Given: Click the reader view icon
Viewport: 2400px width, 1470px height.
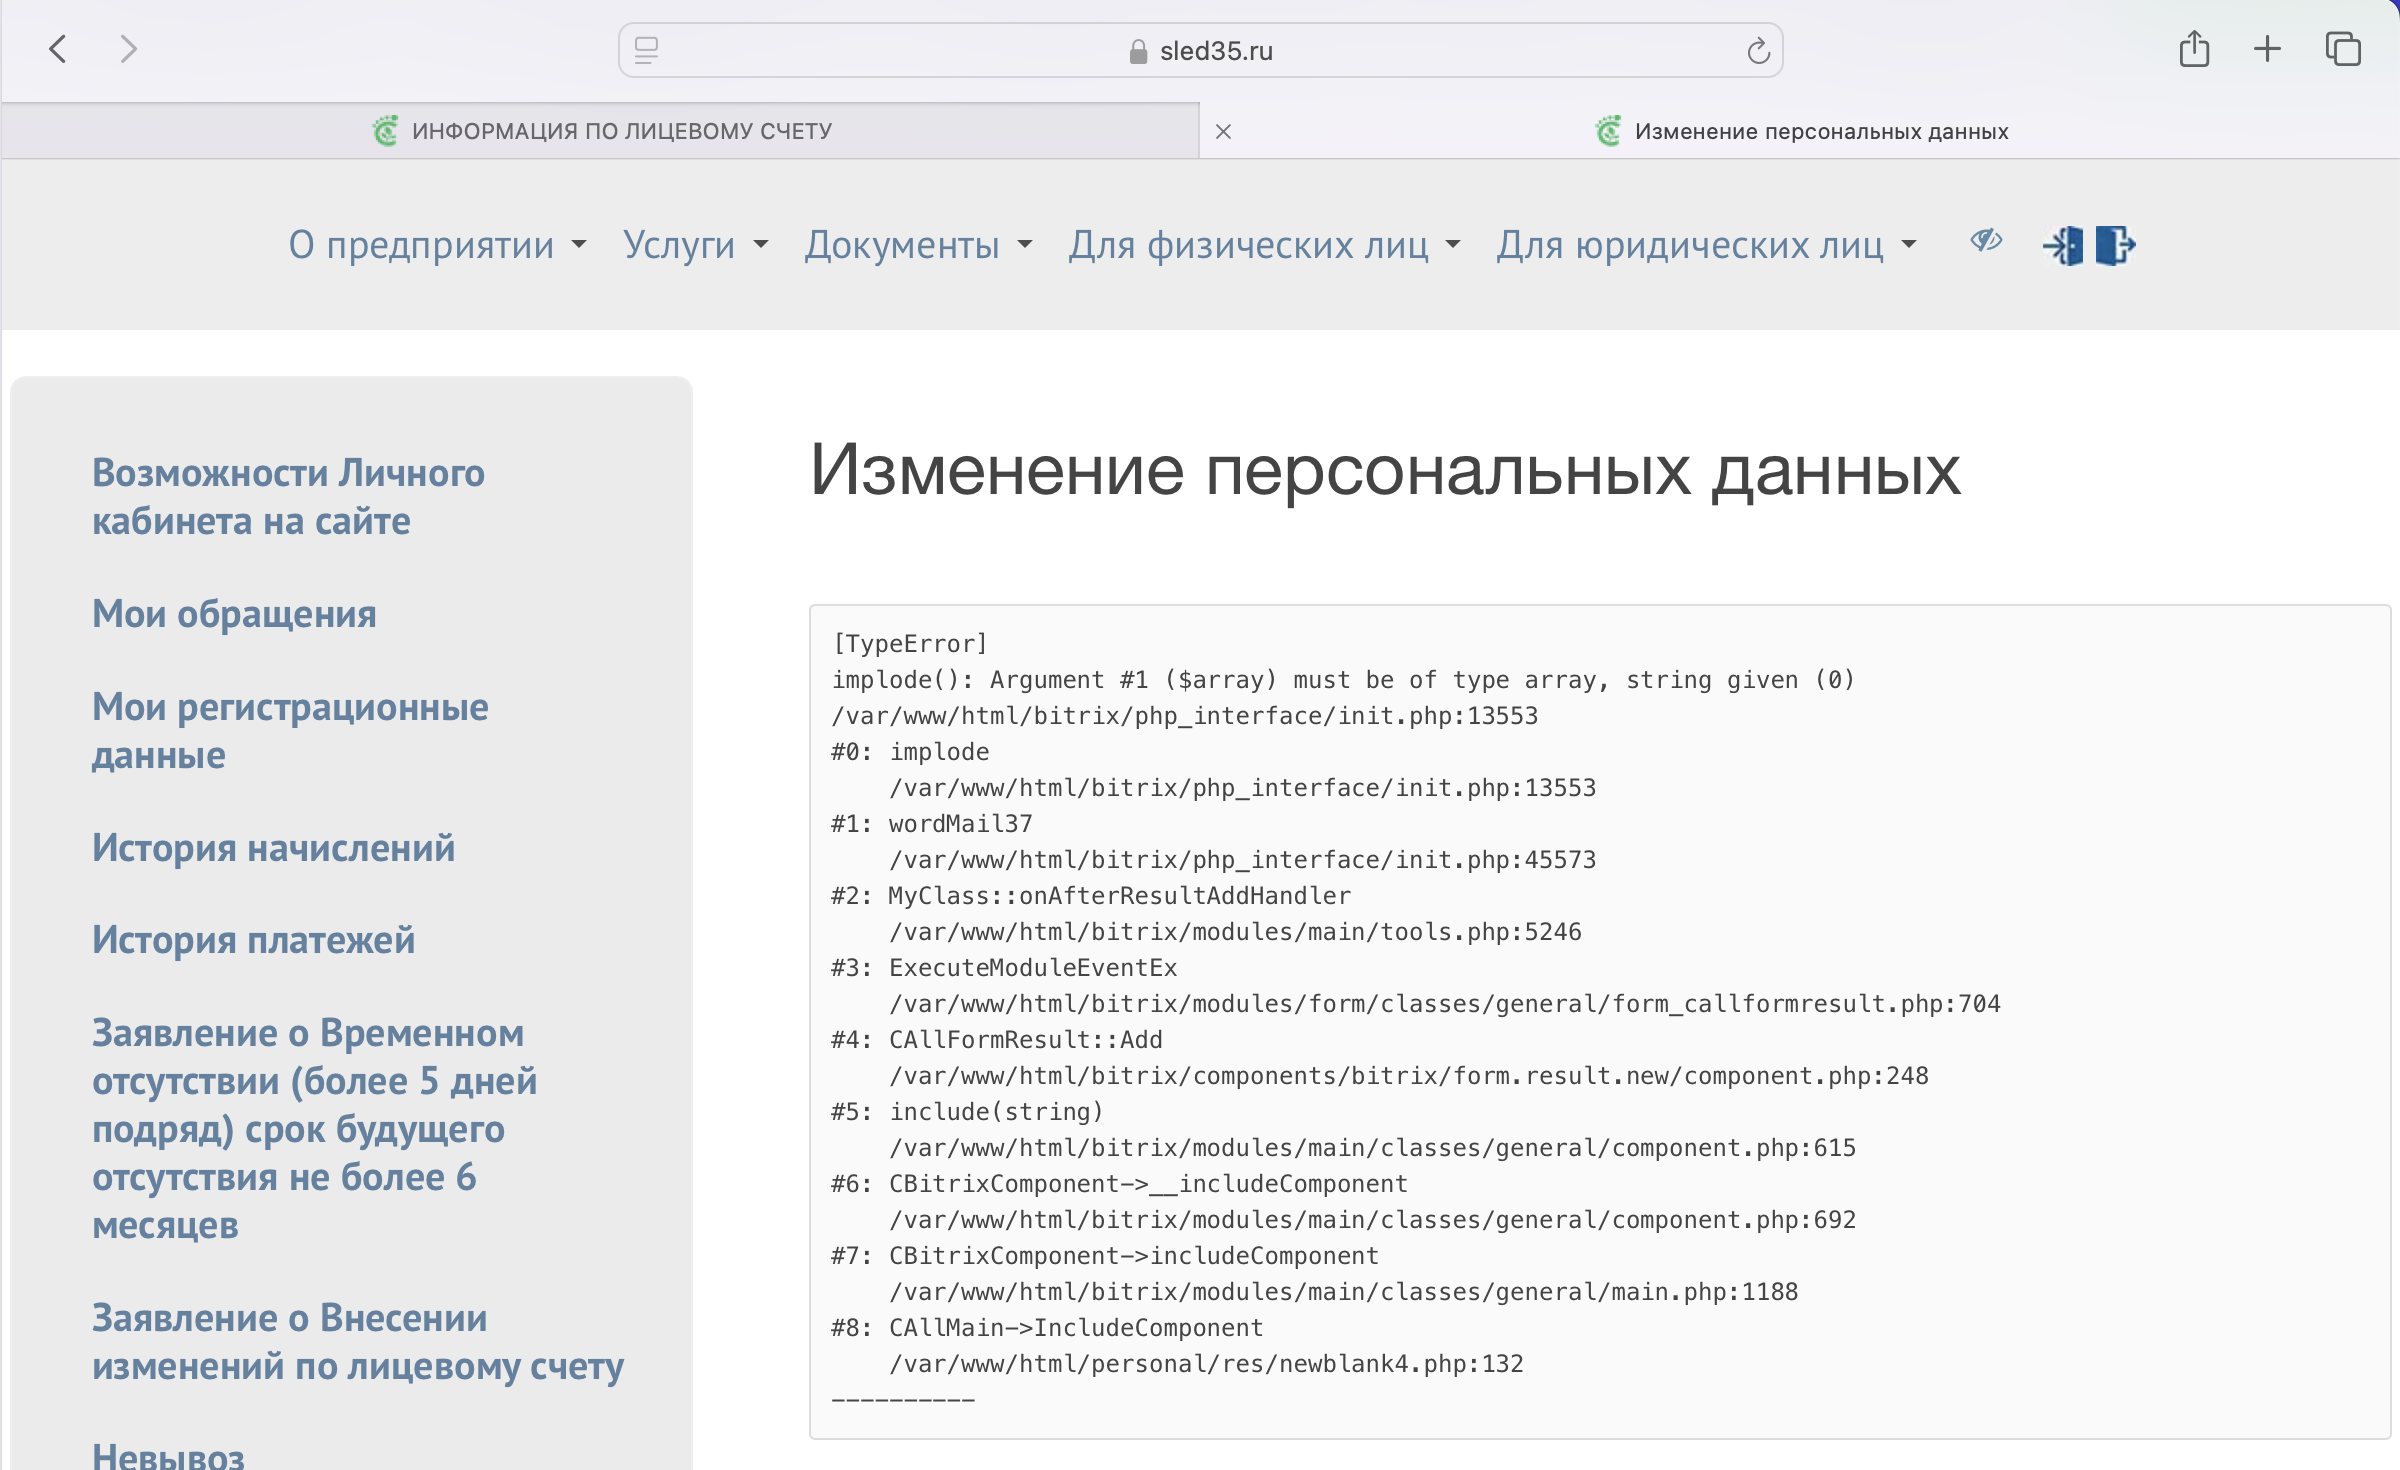Looking at the screenshot, I should pos(647,51).
